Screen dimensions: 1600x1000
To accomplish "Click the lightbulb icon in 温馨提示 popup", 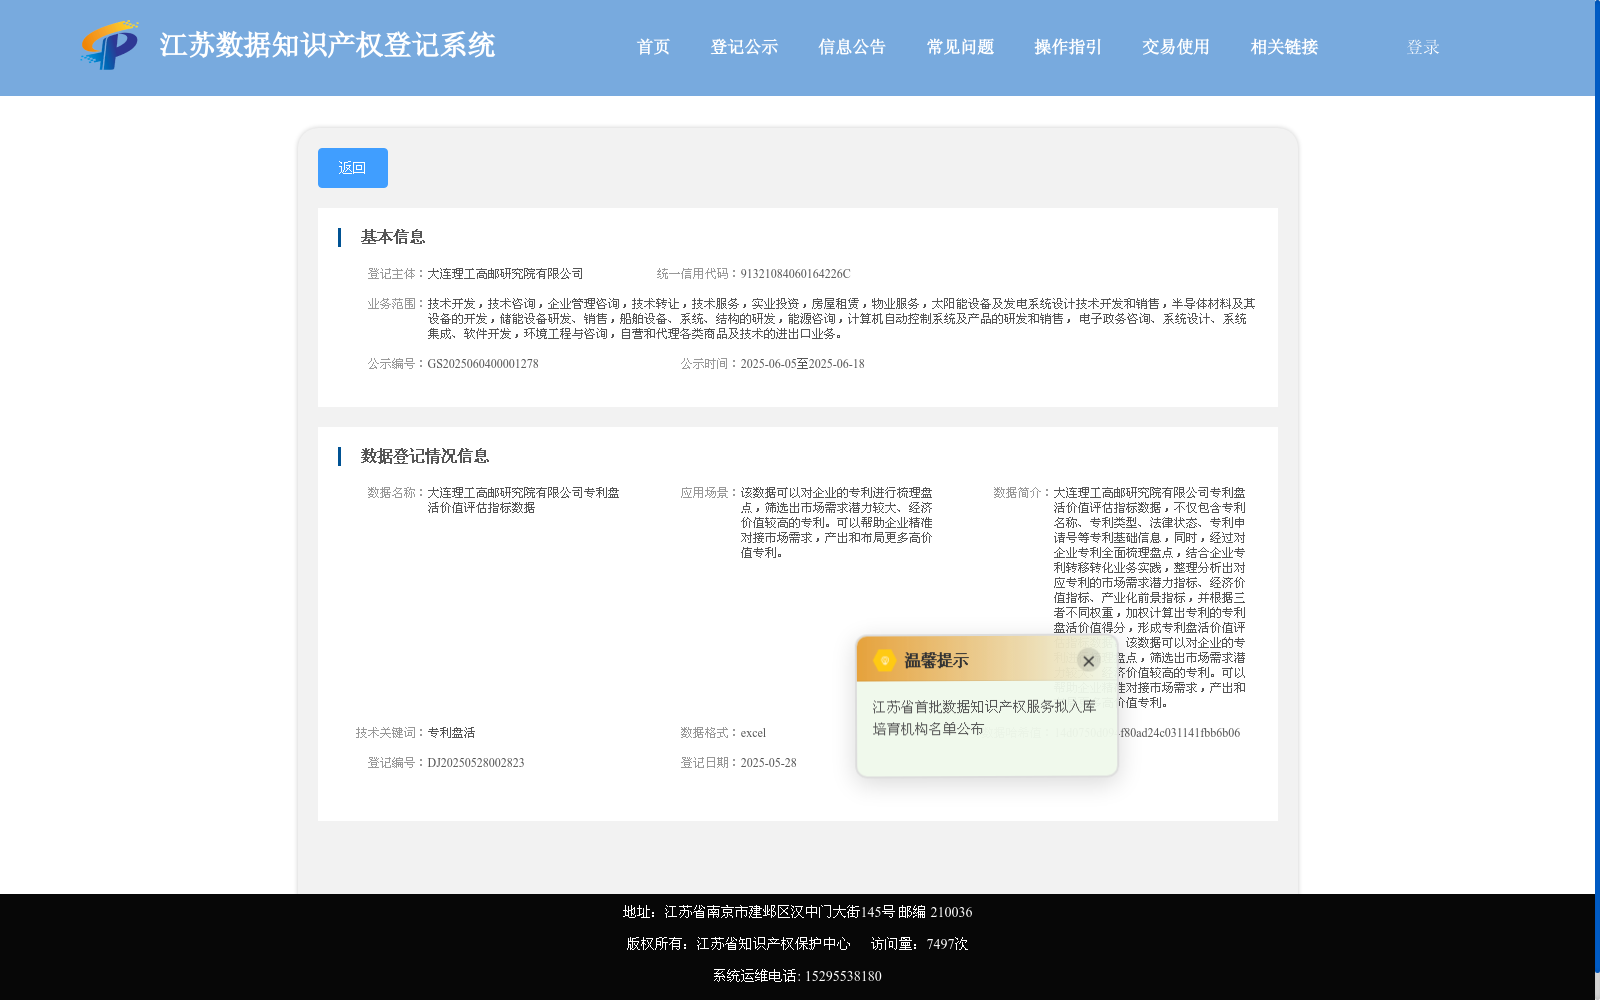I will point(884,660).
